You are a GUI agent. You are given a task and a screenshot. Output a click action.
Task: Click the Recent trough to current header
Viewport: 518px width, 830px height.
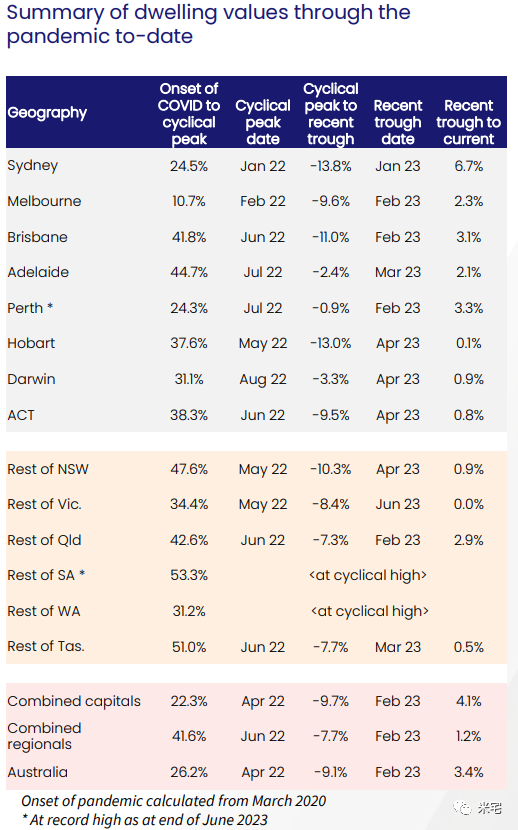coord(468,122)
